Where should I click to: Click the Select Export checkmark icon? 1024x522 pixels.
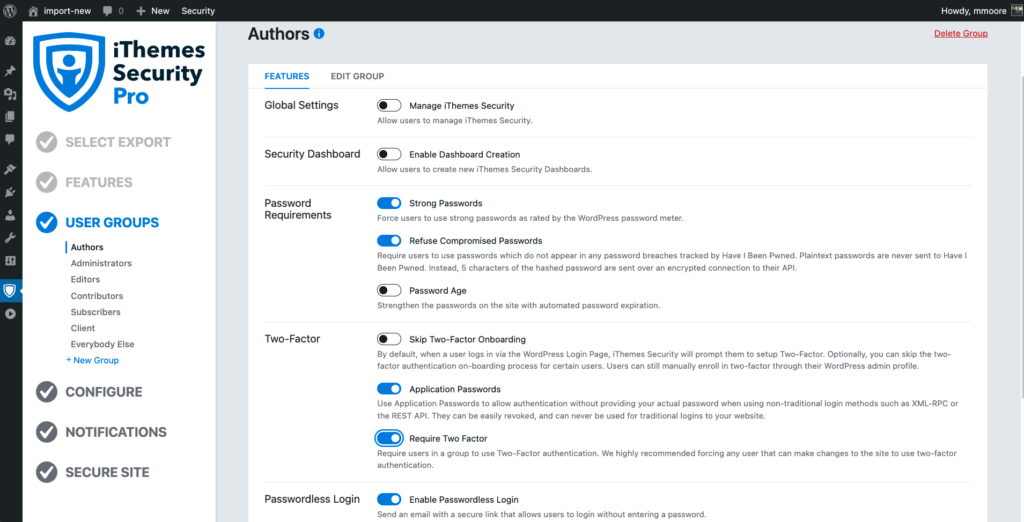(46, 142)
